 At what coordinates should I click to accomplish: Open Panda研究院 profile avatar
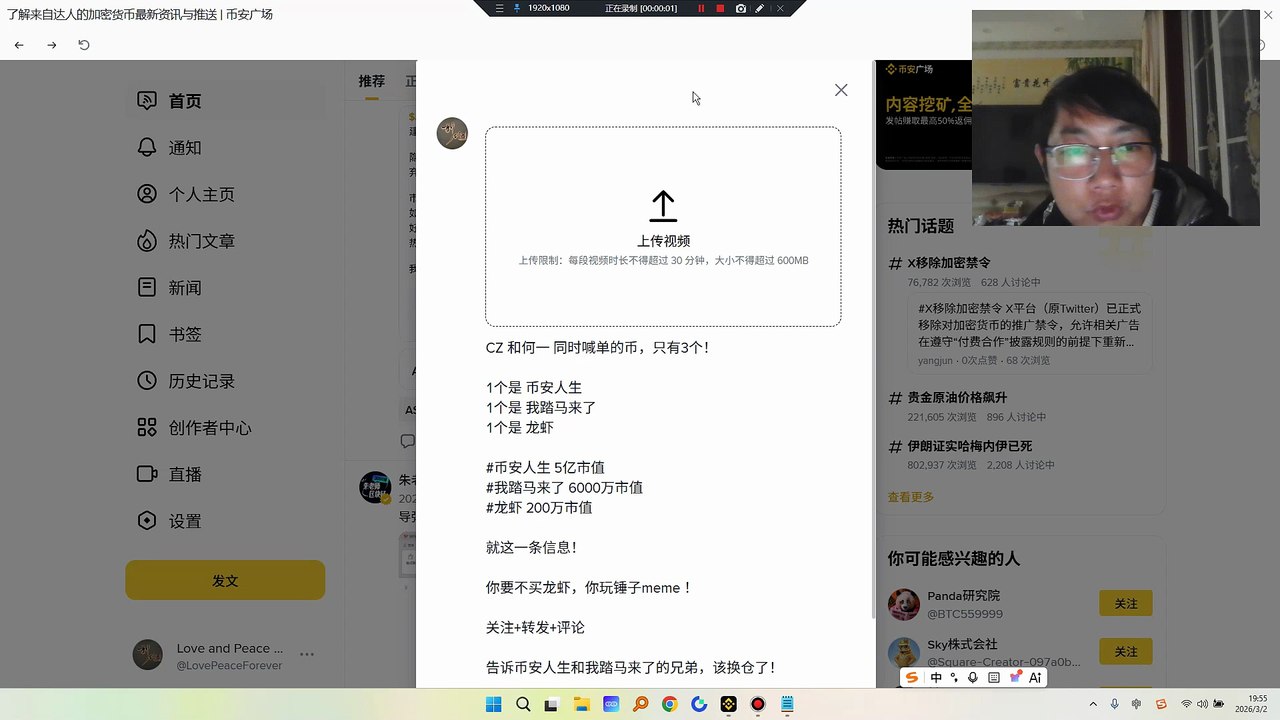tap(904, 604)
